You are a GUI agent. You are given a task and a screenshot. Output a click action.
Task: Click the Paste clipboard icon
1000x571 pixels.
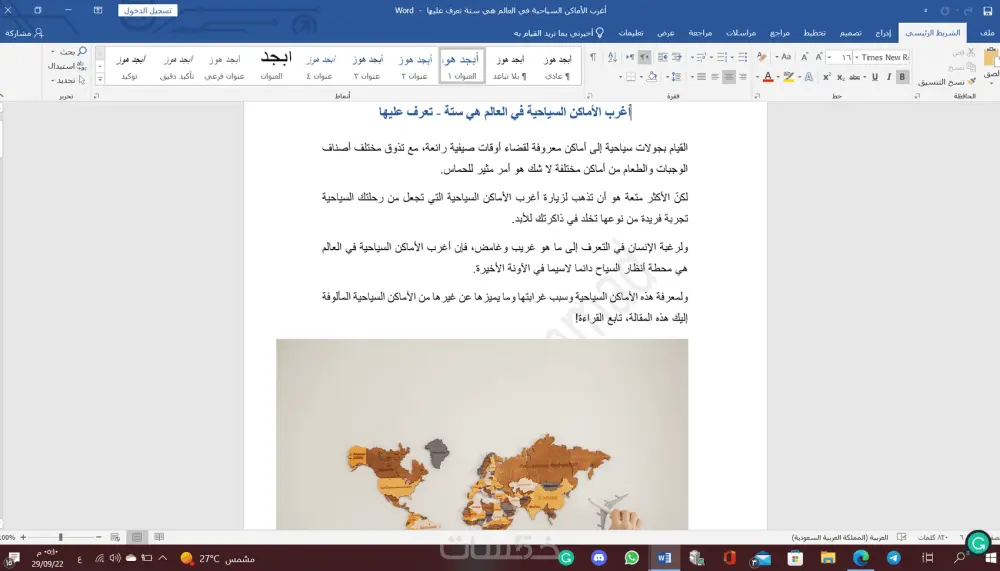point(992,57)
